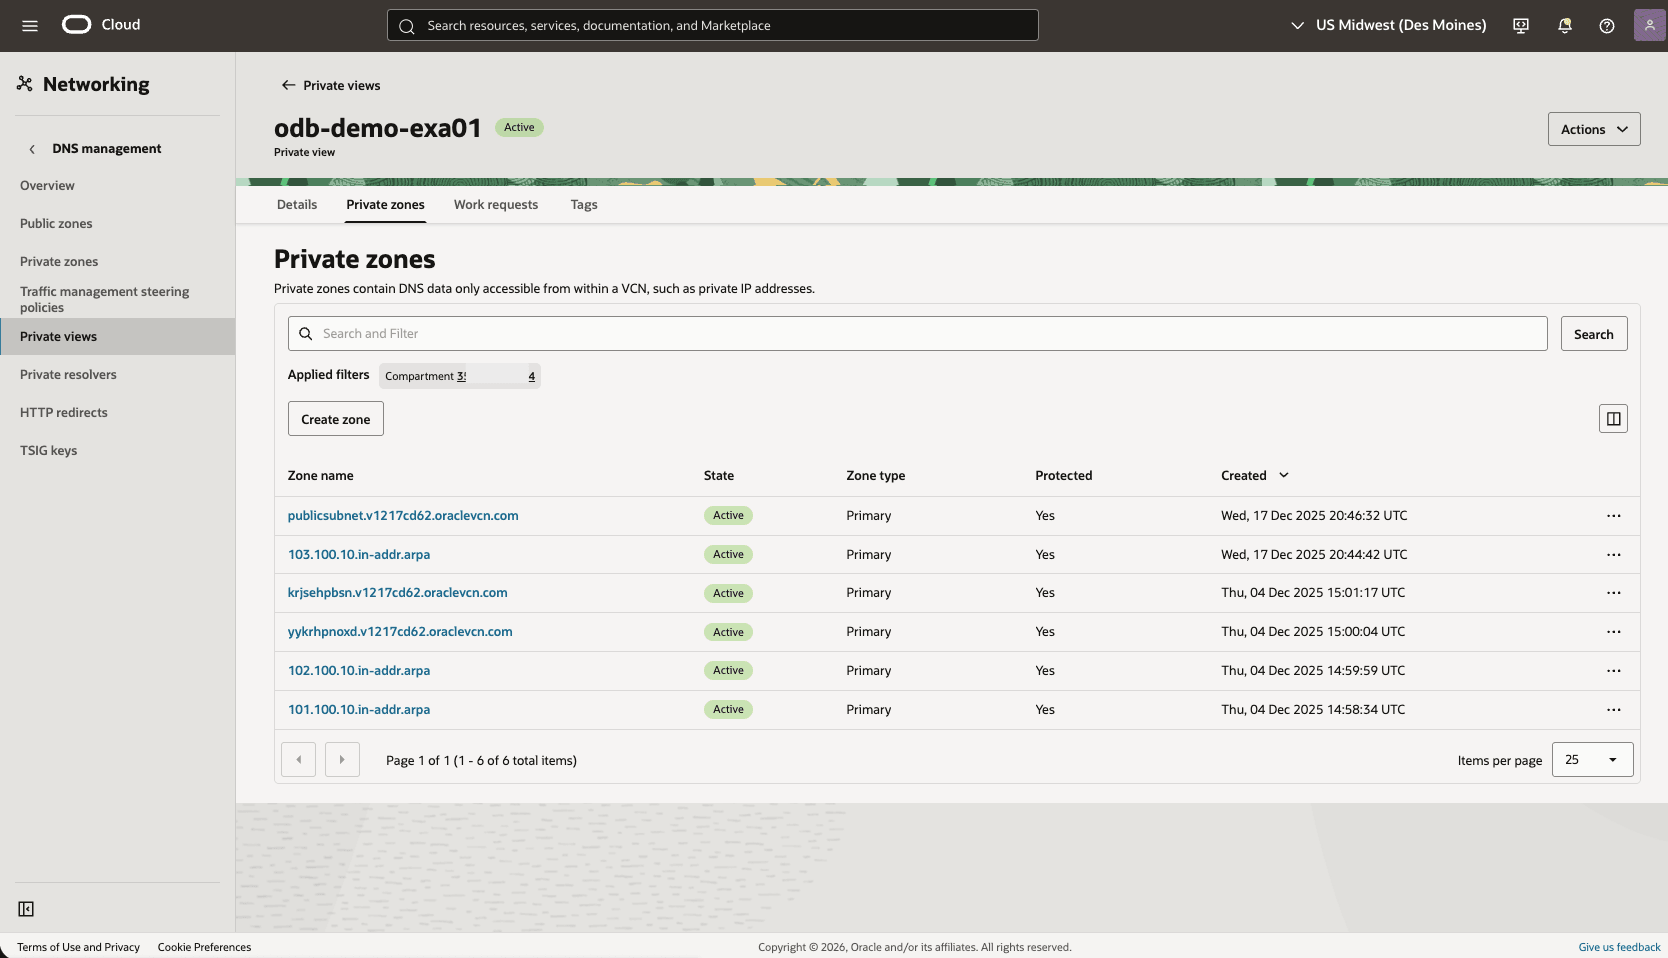1668x958 pixels.
Task: Click the Create zone button
Action: pyautogui.click(x=335, y=418)
